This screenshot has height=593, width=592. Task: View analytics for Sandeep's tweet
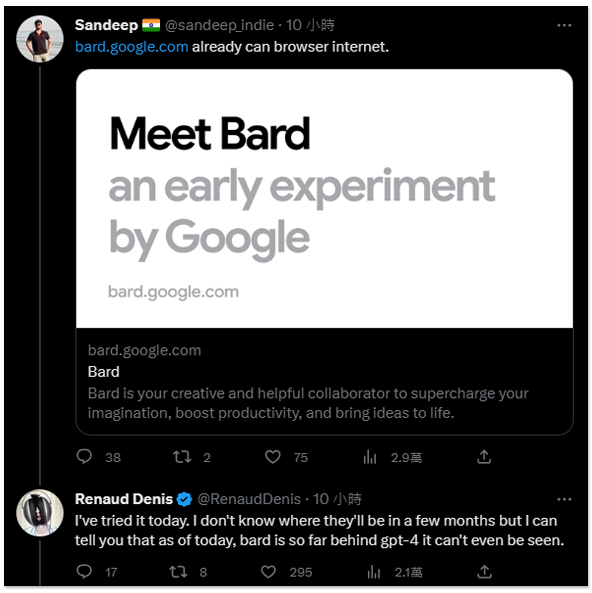click(x=370, y=457)
